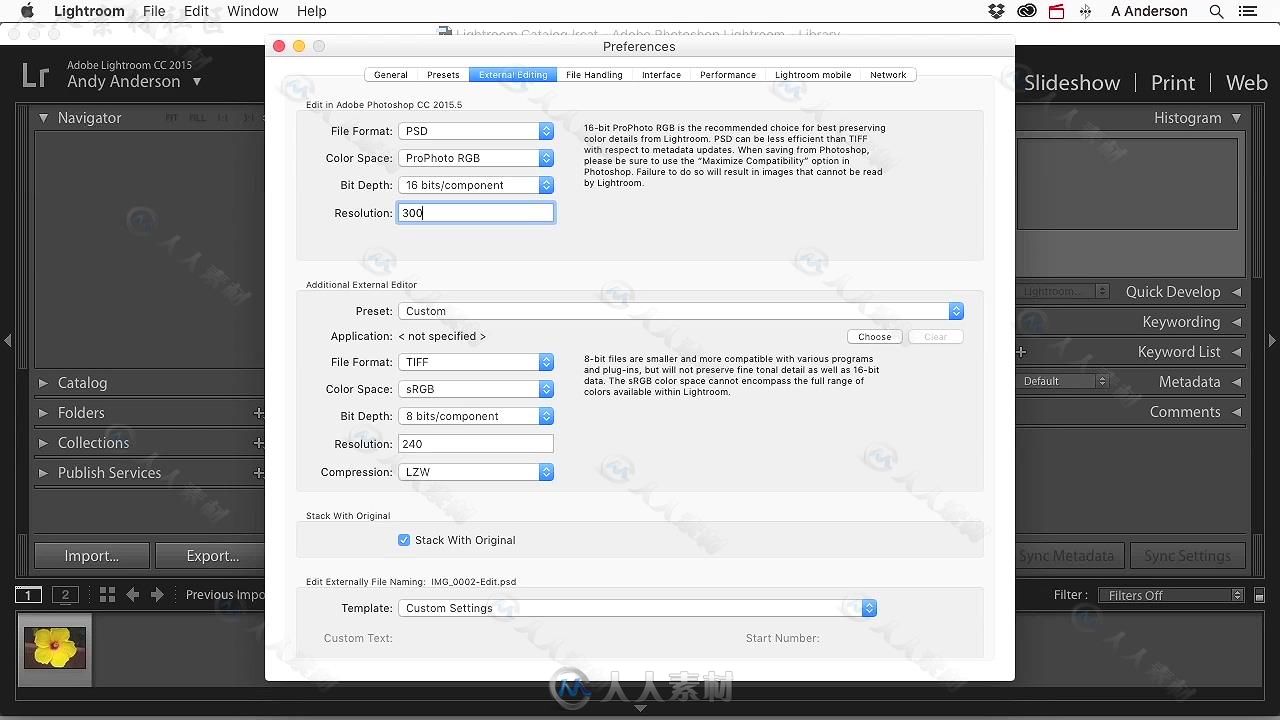The height and width of the screenshot is (720, 1280).
Task: Add keyword with Keyword List plus icon
Action: click(x=1021, y=352)
